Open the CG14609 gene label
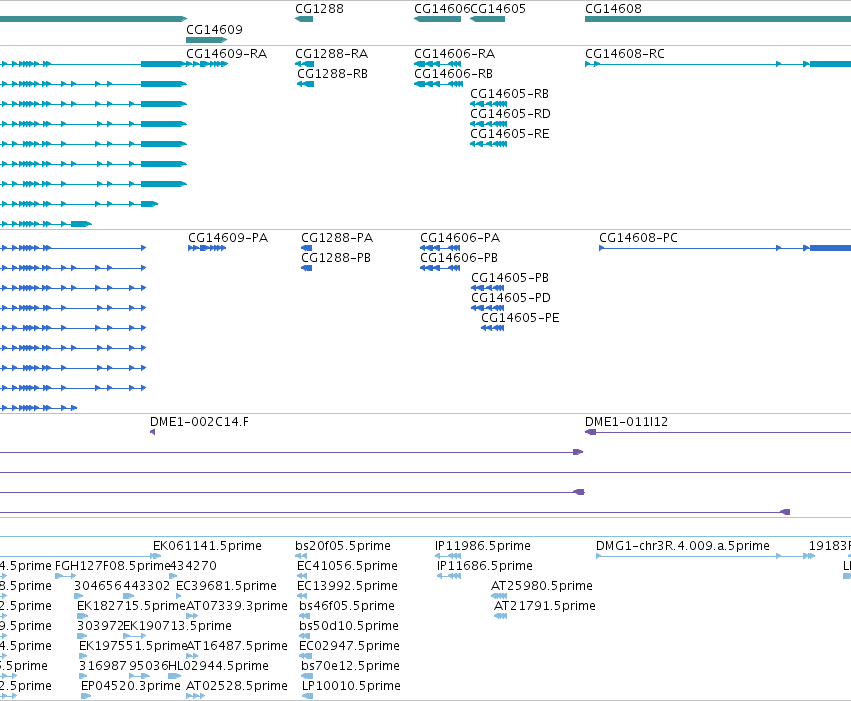The width and height of the screenshot is (851, 701). pyautogui.click(x=214, y=30)
